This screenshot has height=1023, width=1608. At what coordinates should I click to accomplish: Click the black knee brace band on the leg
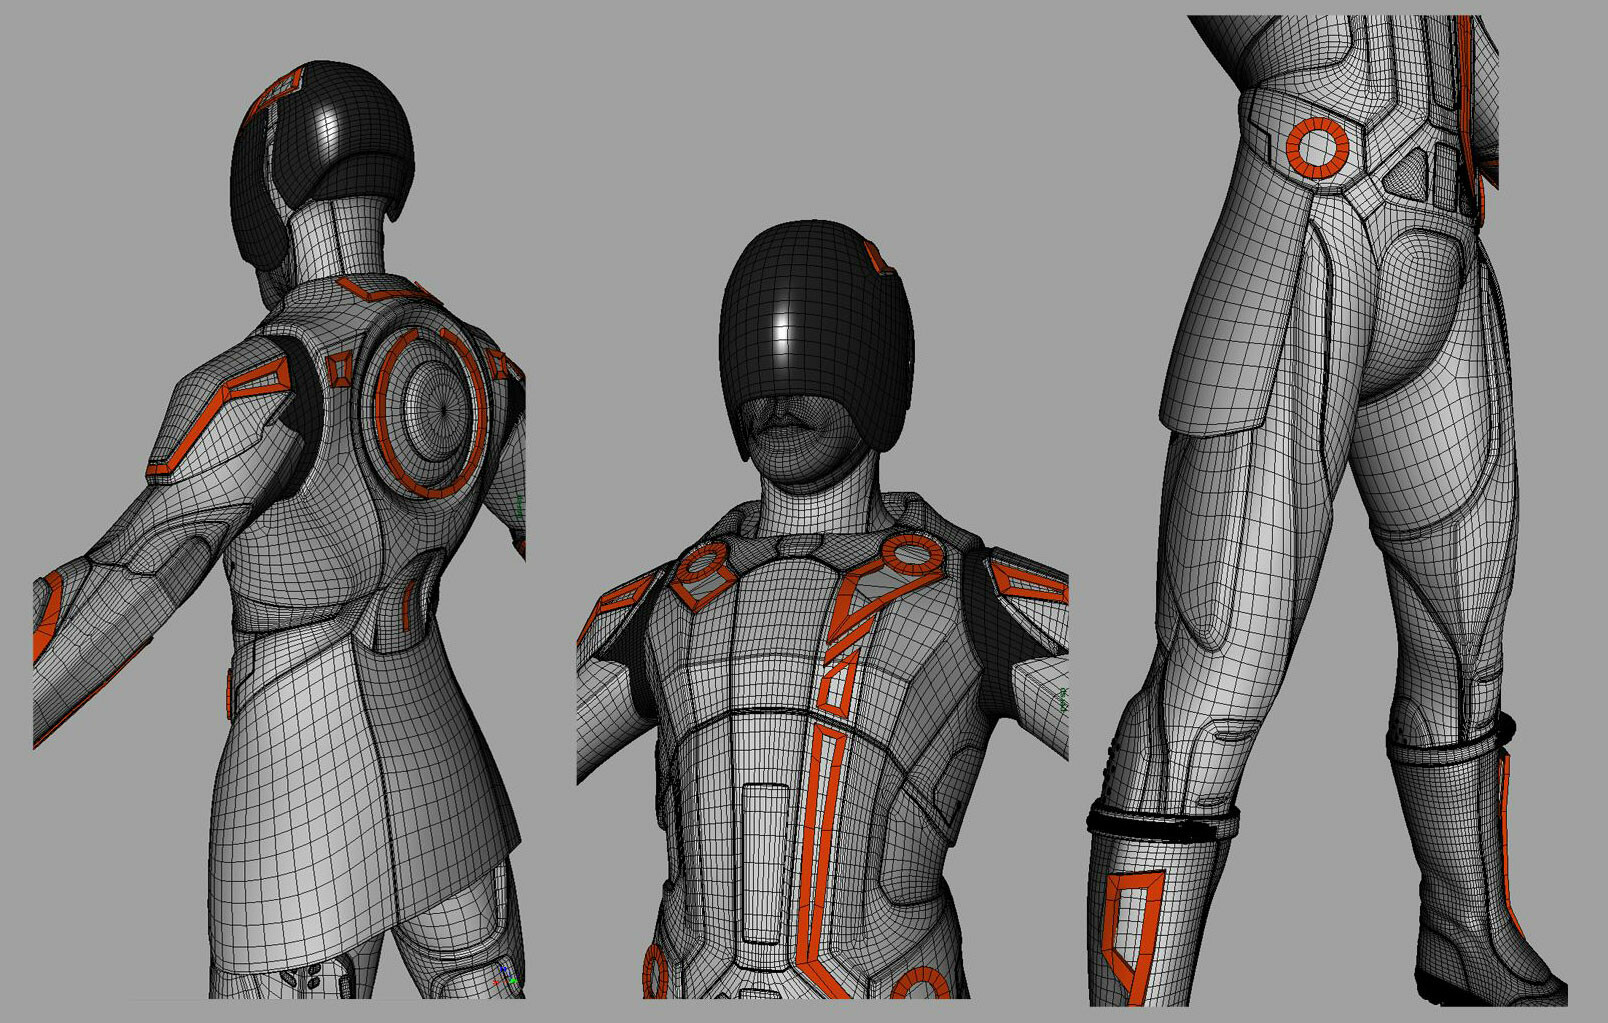click(1160, 822)
